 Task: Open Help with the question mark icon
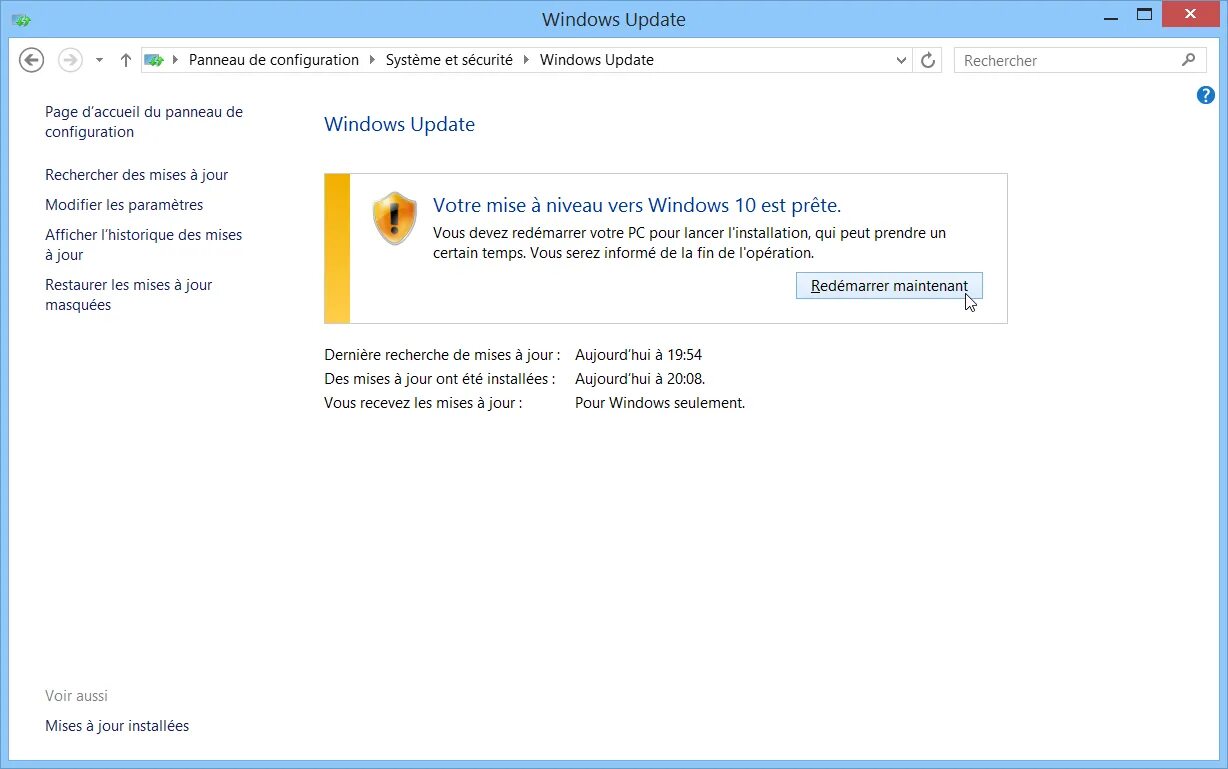pyautogui.click(x=1205, y=95)
